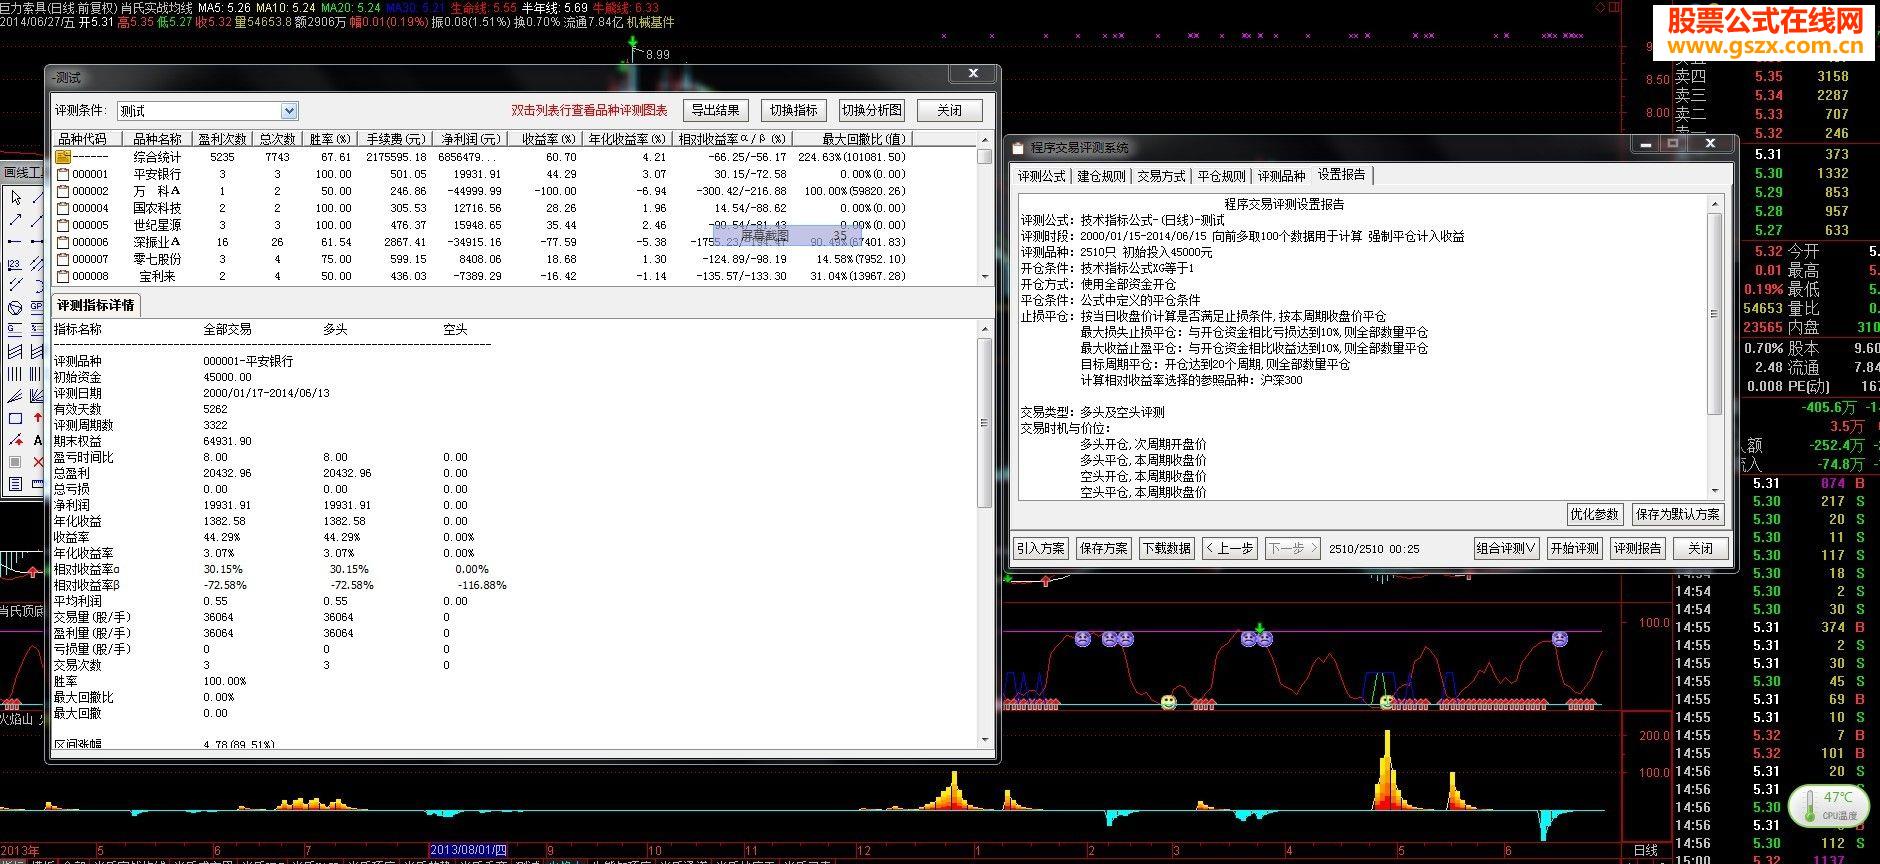The height and width of the screenshot is (864, 1880).
Task: Sort by 净利润(元) column header
Action: point(471,139)
